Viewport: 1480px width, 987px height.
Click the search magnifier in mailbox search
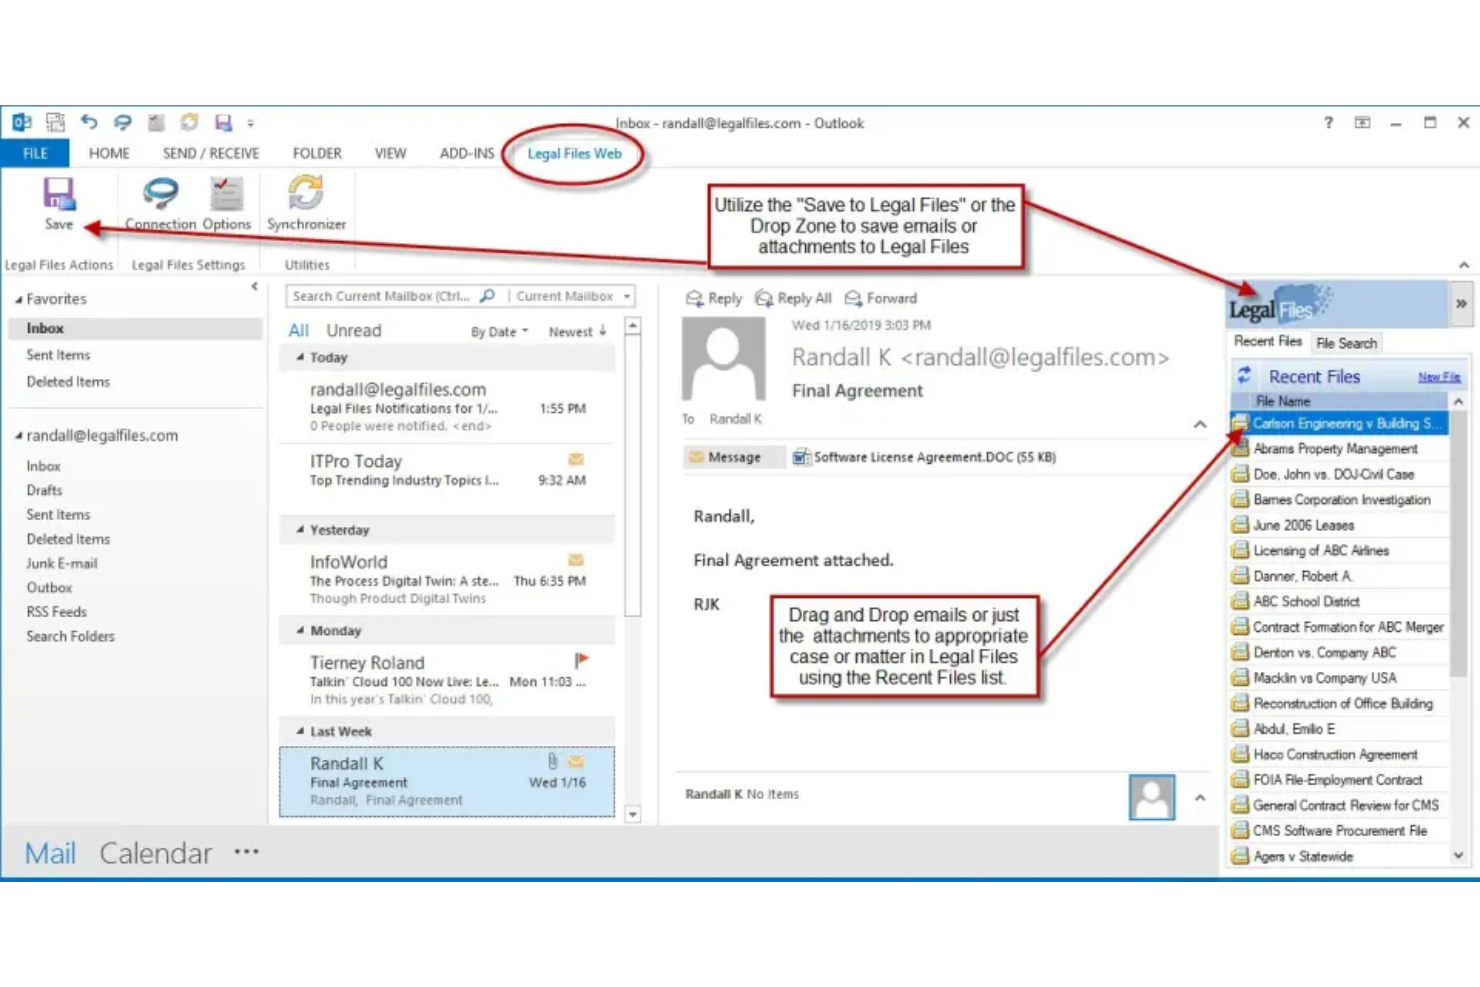(x=487, y=296)
